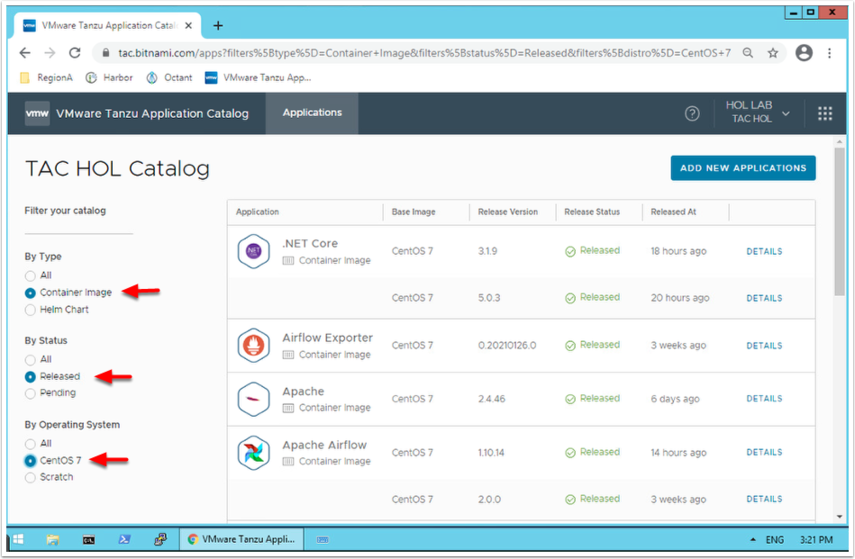Open DETAILS for Apache 2.4.46
This screenshot has width=855, height=559.
tap(764, 399)
